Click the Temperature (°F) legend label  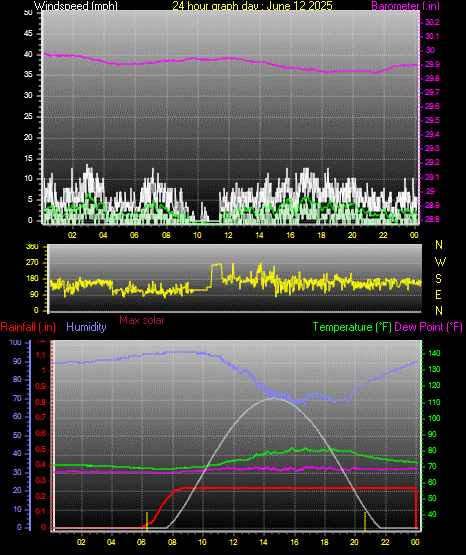(x=352, y=327)
